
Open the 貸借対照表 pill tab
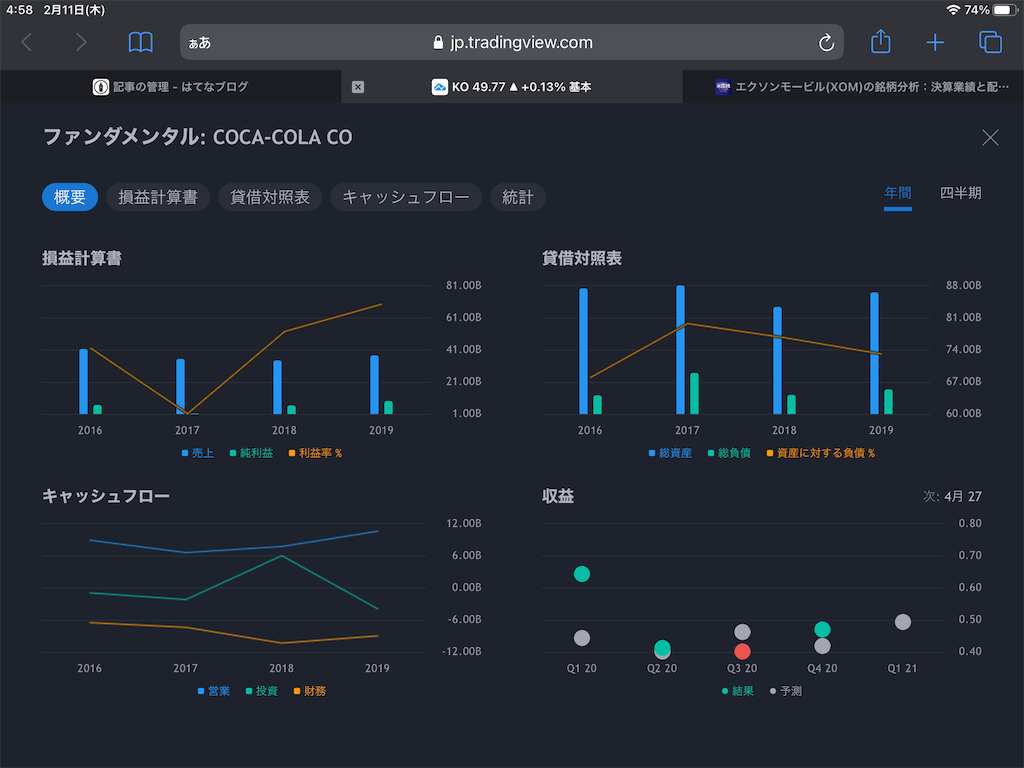[270, 197]
